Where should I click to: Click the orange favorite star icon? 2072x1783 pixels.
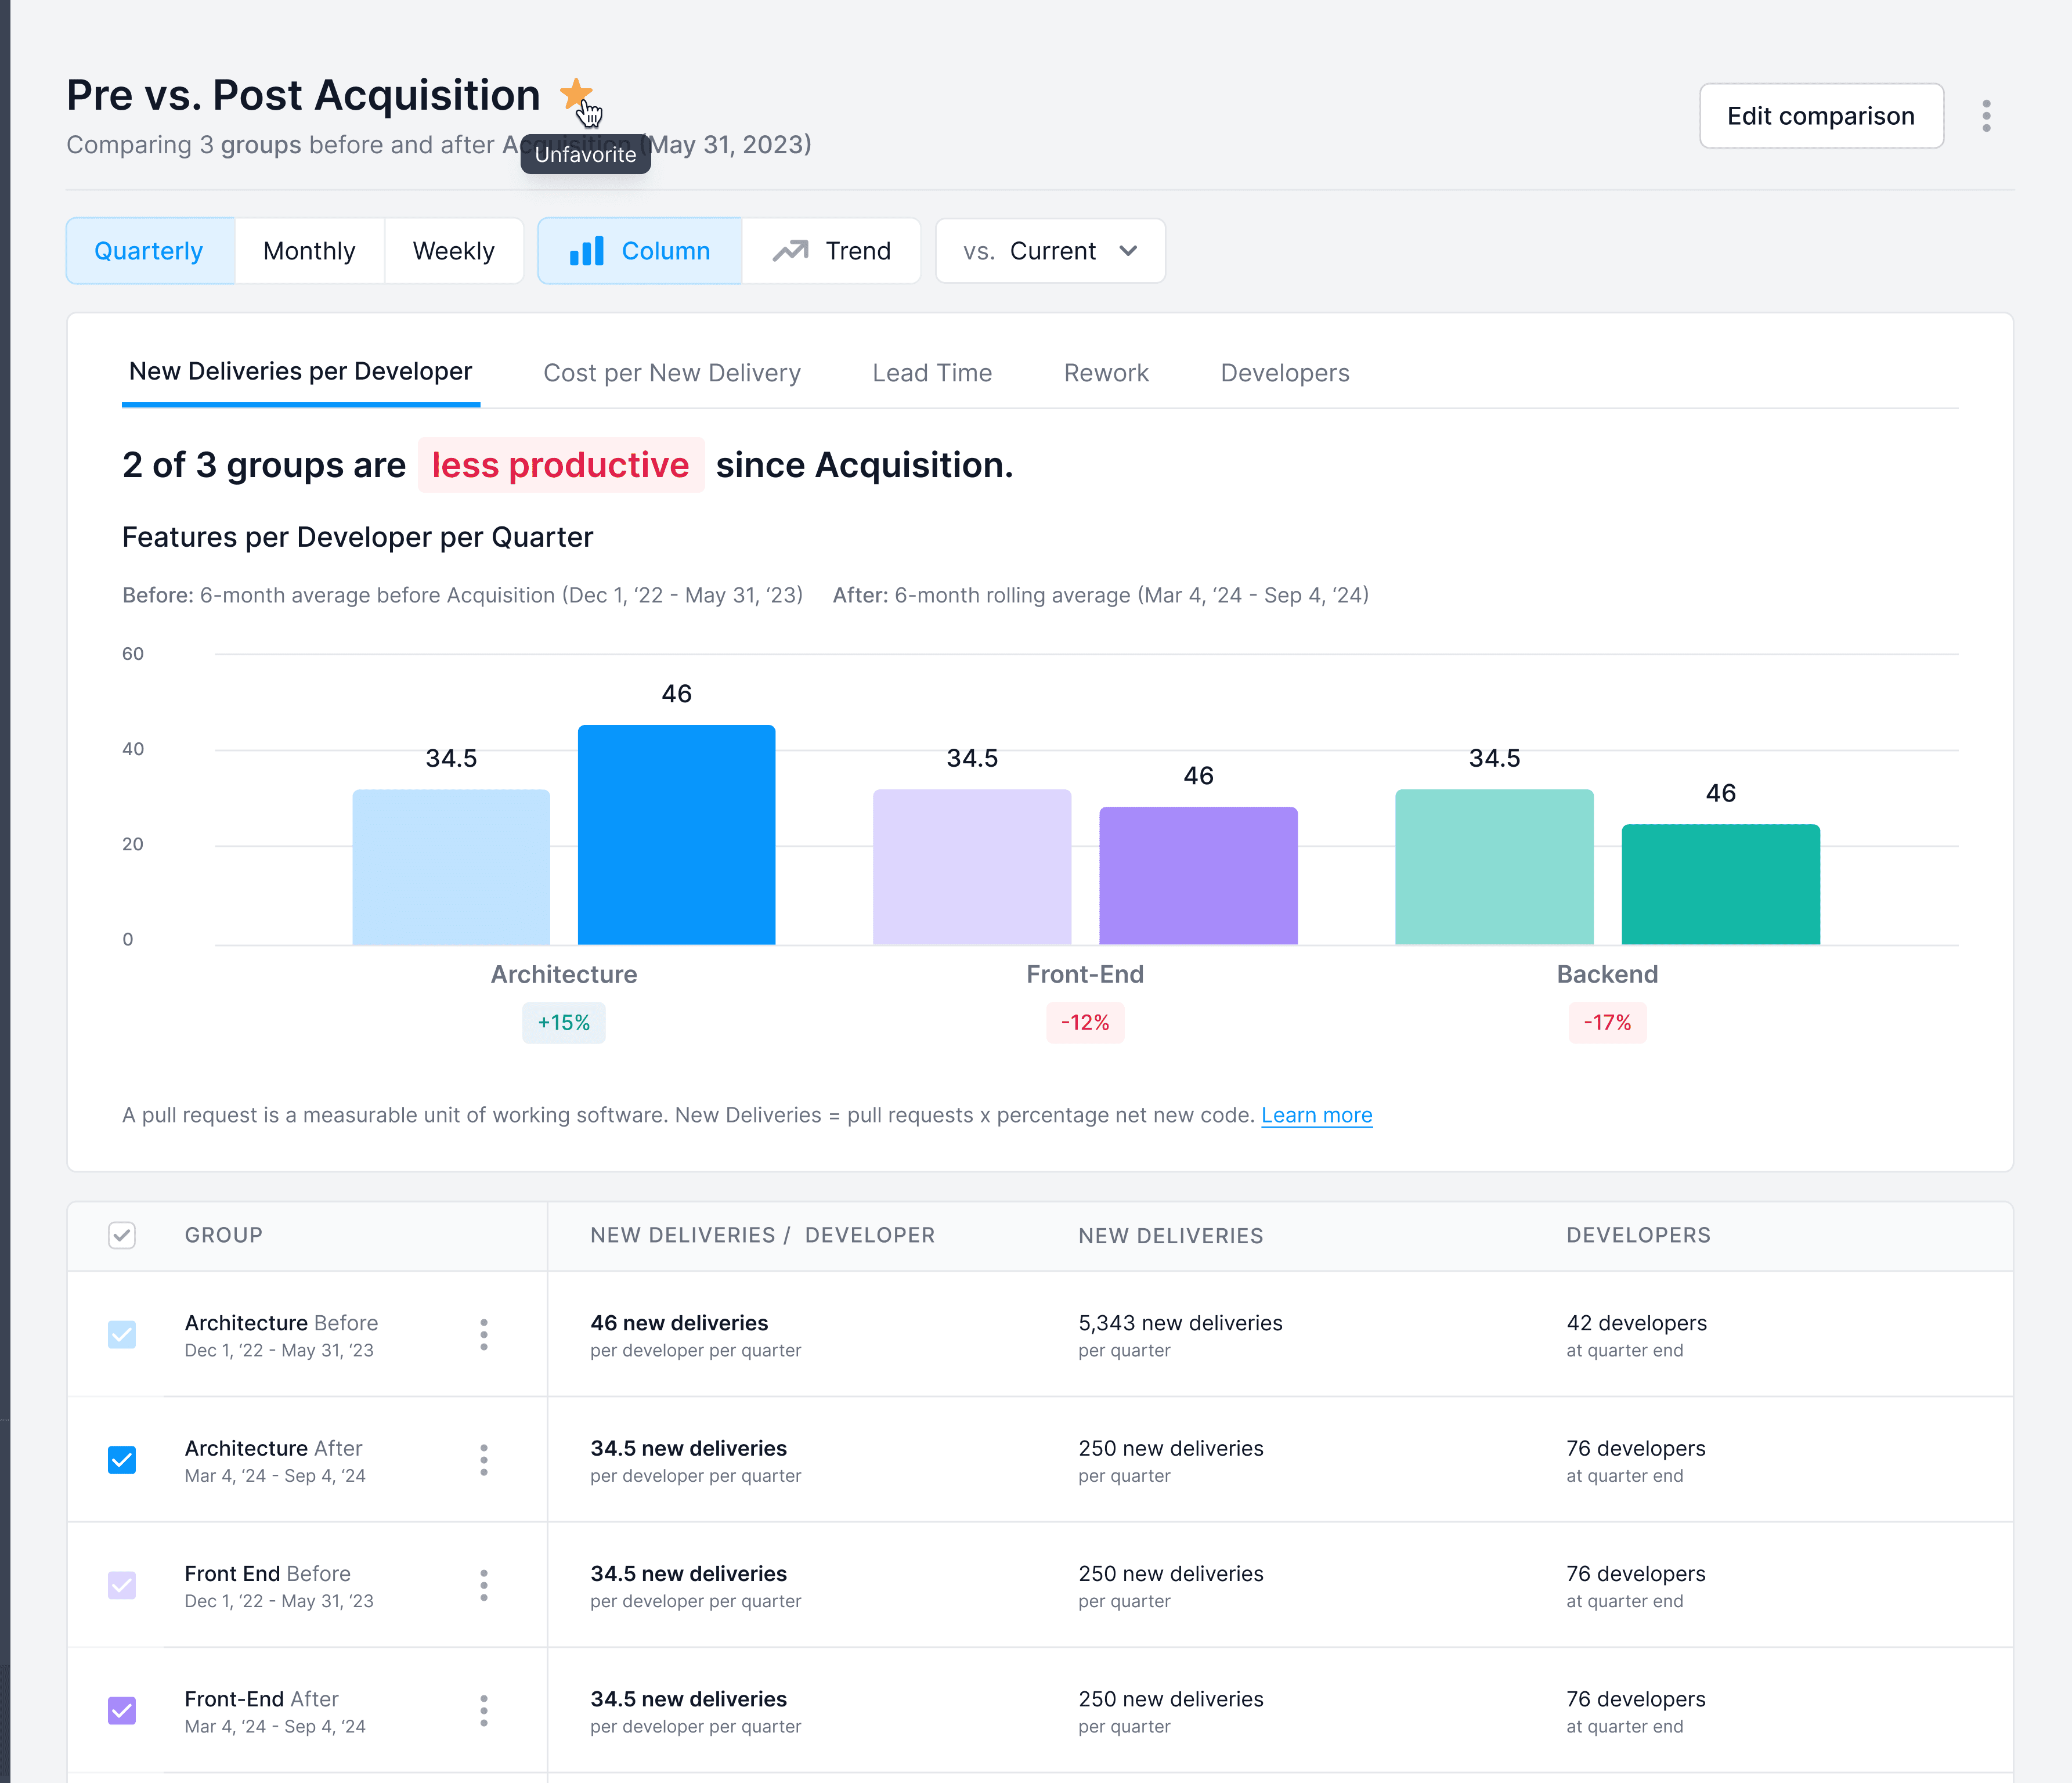coord(575,94)
